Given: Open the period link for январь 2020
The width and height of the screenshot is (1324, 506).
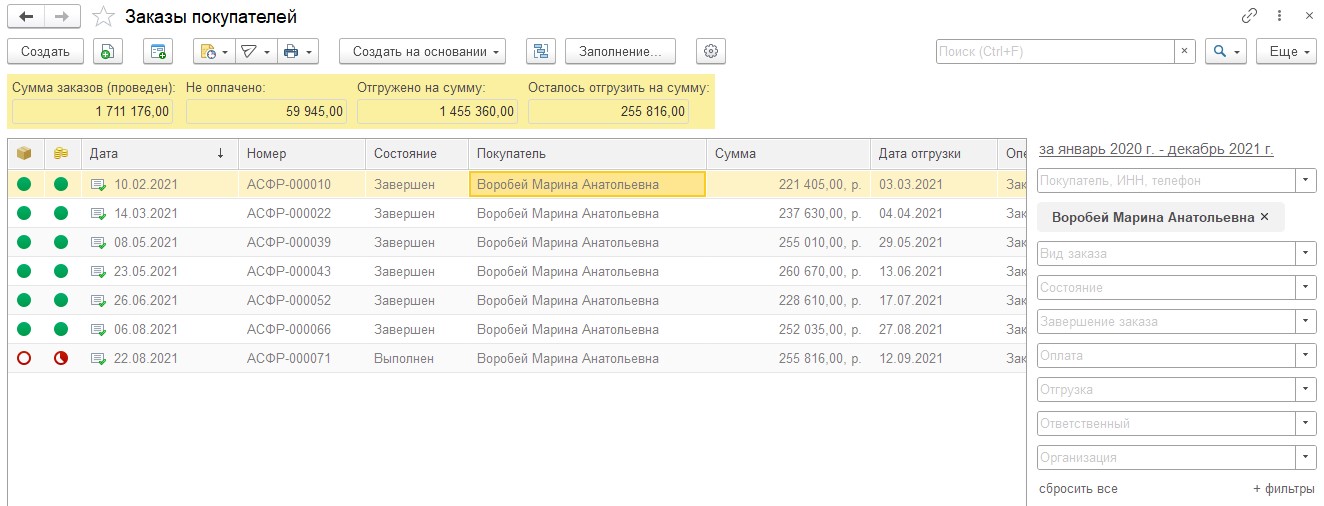Looking at the screenshot, I should click(1156, 149).
